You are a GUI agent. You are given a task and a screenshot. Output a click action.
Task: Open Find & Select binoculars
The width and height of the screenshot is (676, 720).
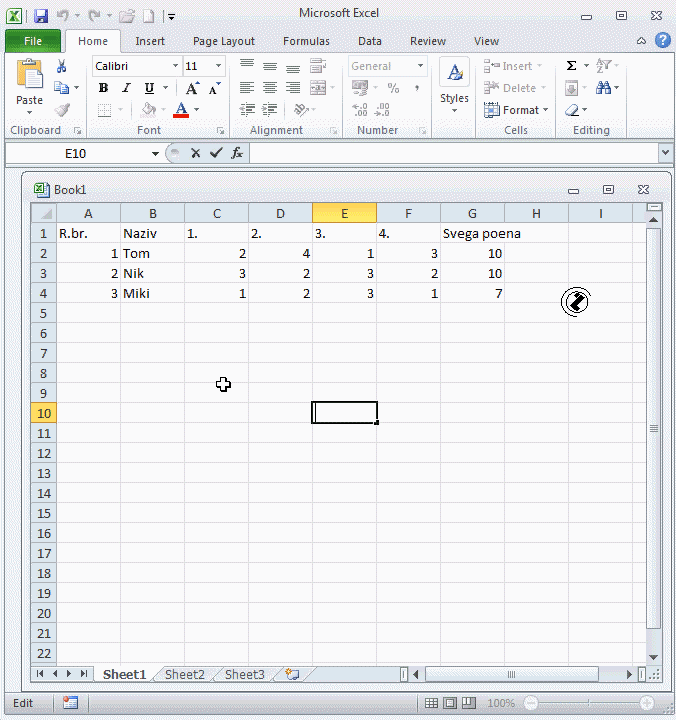(x=605, y=88)
